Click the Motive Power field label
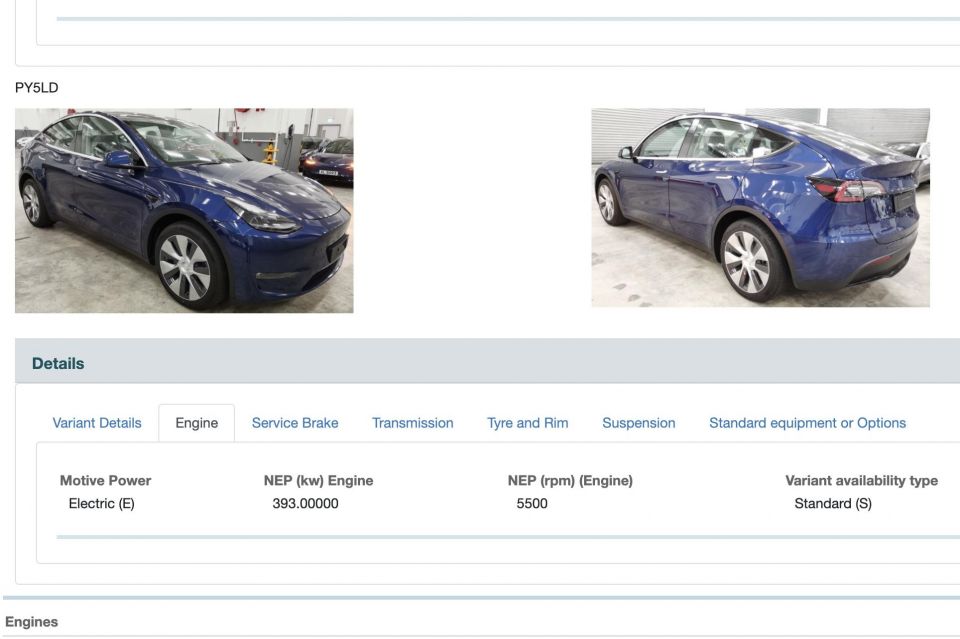The height and width of the screenshot is (639, 960). 105,480
